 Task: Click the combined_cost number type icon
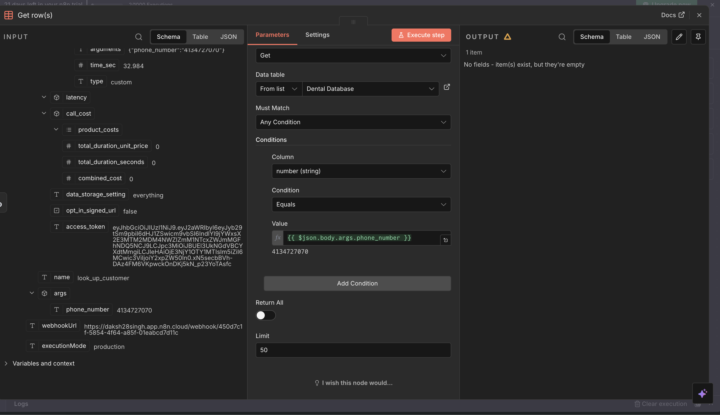pyautogui.click(x=68, y=179)
